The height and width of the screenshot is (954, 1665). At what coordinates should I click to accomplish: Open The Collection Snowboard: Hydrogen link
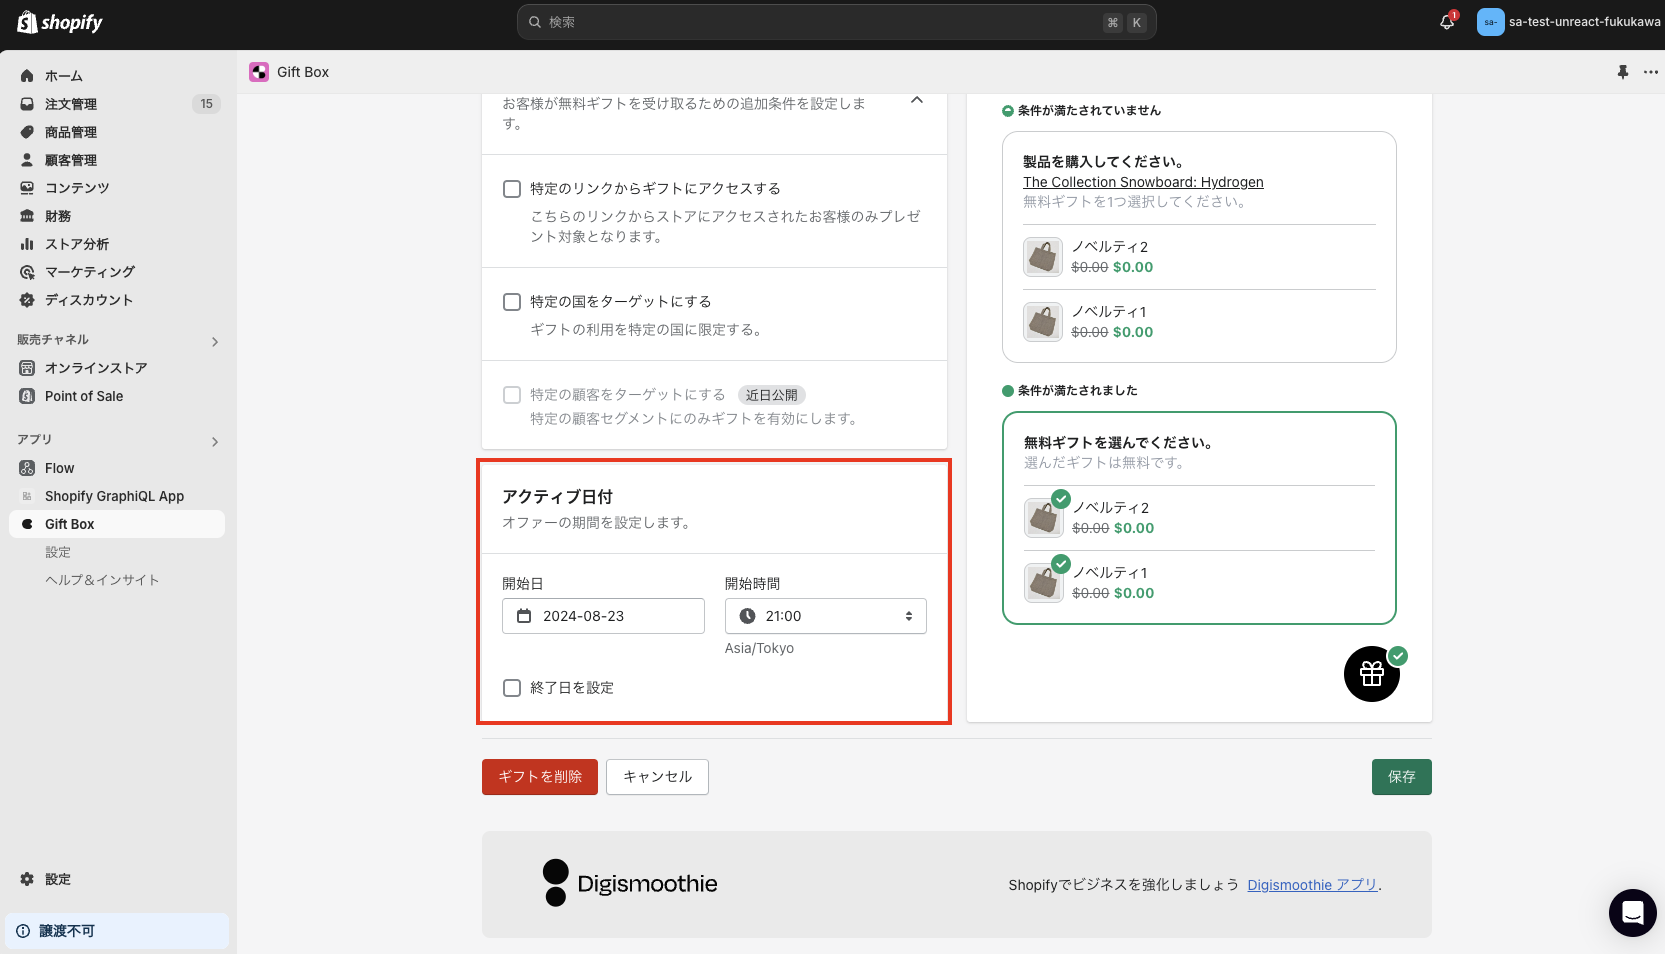(1142, 181)
